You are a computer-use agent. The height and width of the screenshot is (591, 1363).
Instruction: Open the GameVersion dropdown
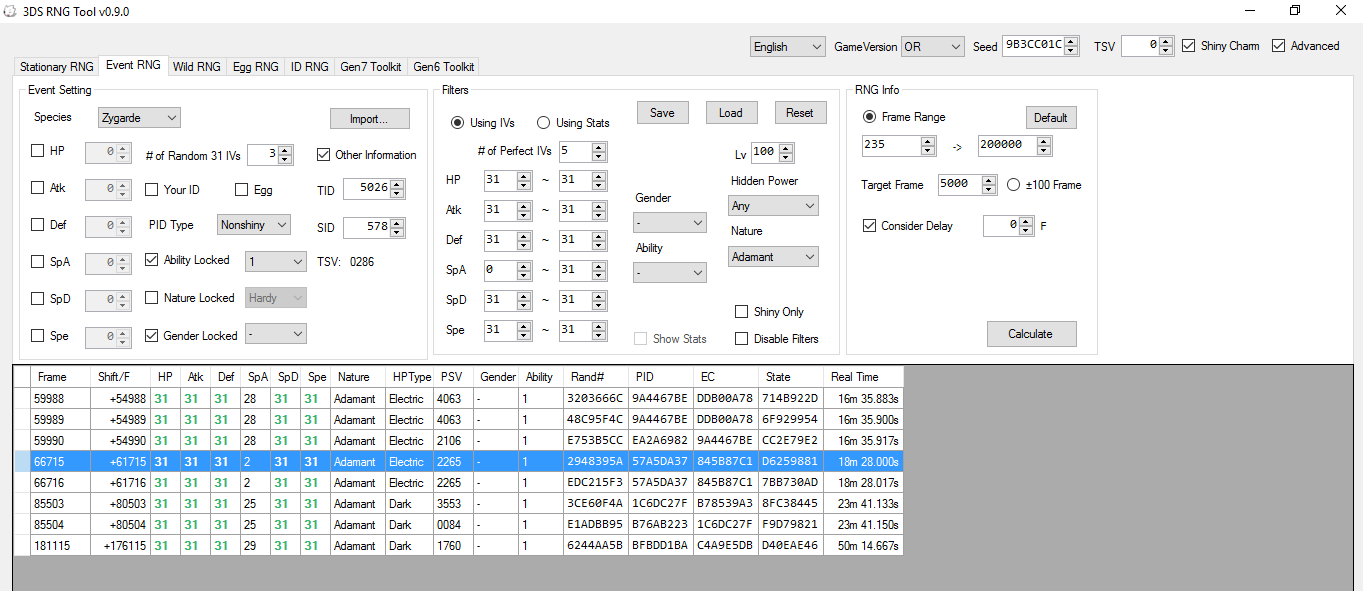click(932, 47)
